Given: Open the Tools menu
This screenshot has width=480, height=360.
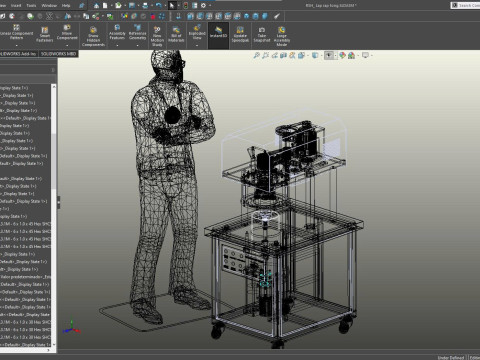Looking at the screenshot, I should tap(31, 5).
